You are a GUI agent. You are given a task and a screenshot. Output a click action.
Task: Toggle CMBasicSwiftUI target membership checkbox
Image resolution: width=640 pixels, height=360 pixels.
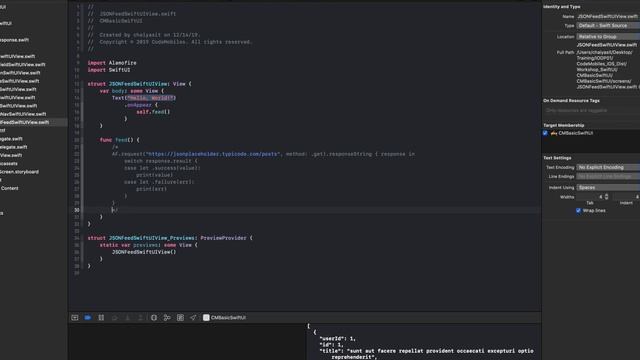click(x=545, y=133)
